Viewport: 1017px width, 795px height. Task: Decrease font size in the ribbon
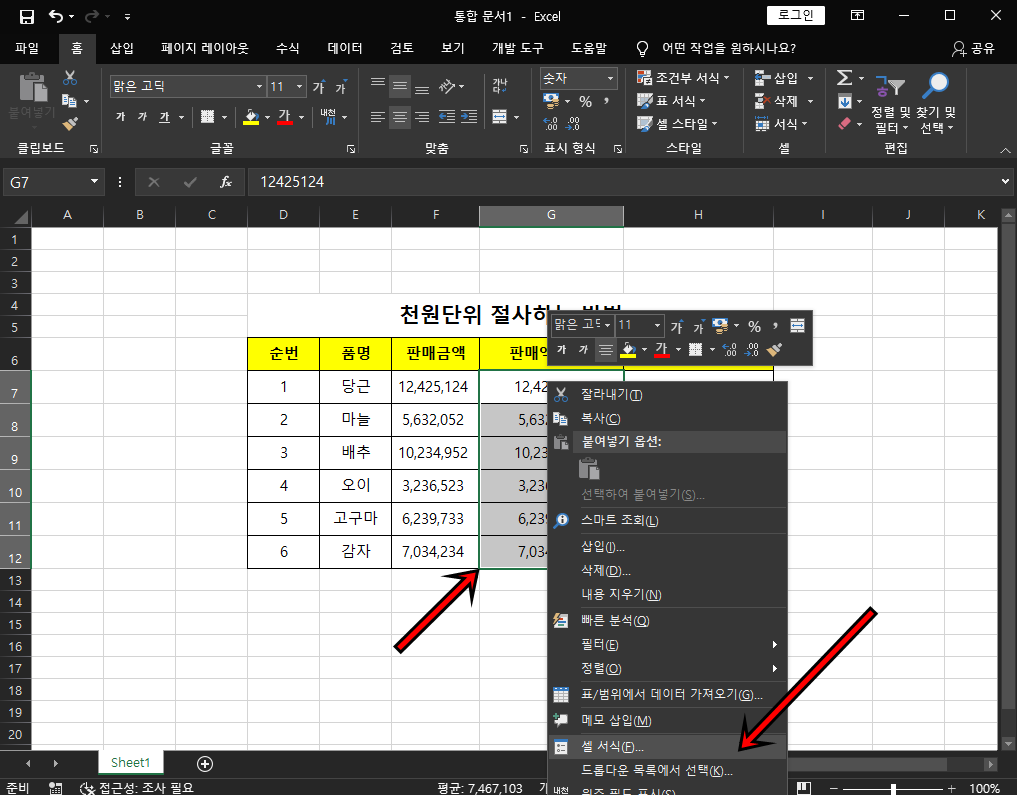click(x=341, y=87)
